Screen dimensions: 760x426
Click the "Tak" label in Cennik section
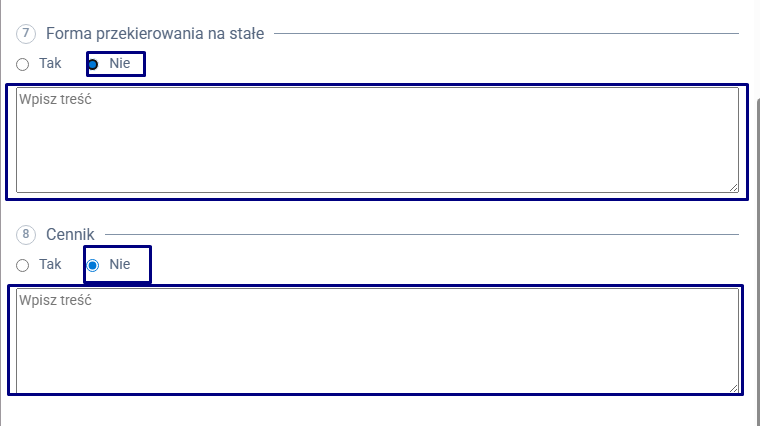coord(50,265)
